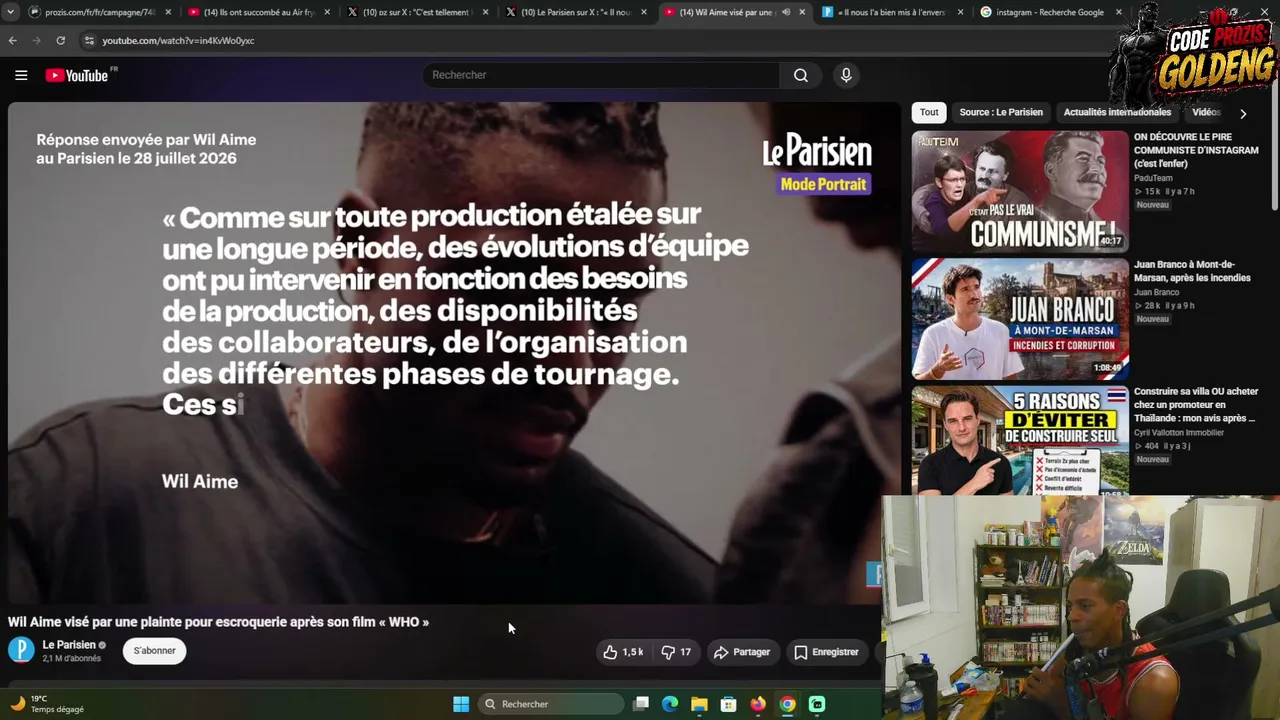Click the S'abonner button

154,651
